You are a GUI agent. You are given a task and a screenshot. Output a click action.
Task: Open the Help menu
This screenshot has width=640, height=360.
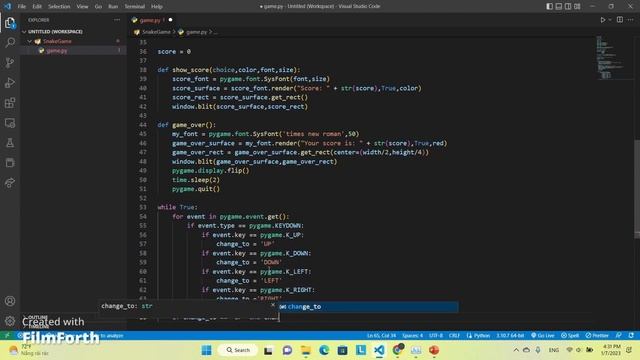pyautogui.click(x=157, y=7)
